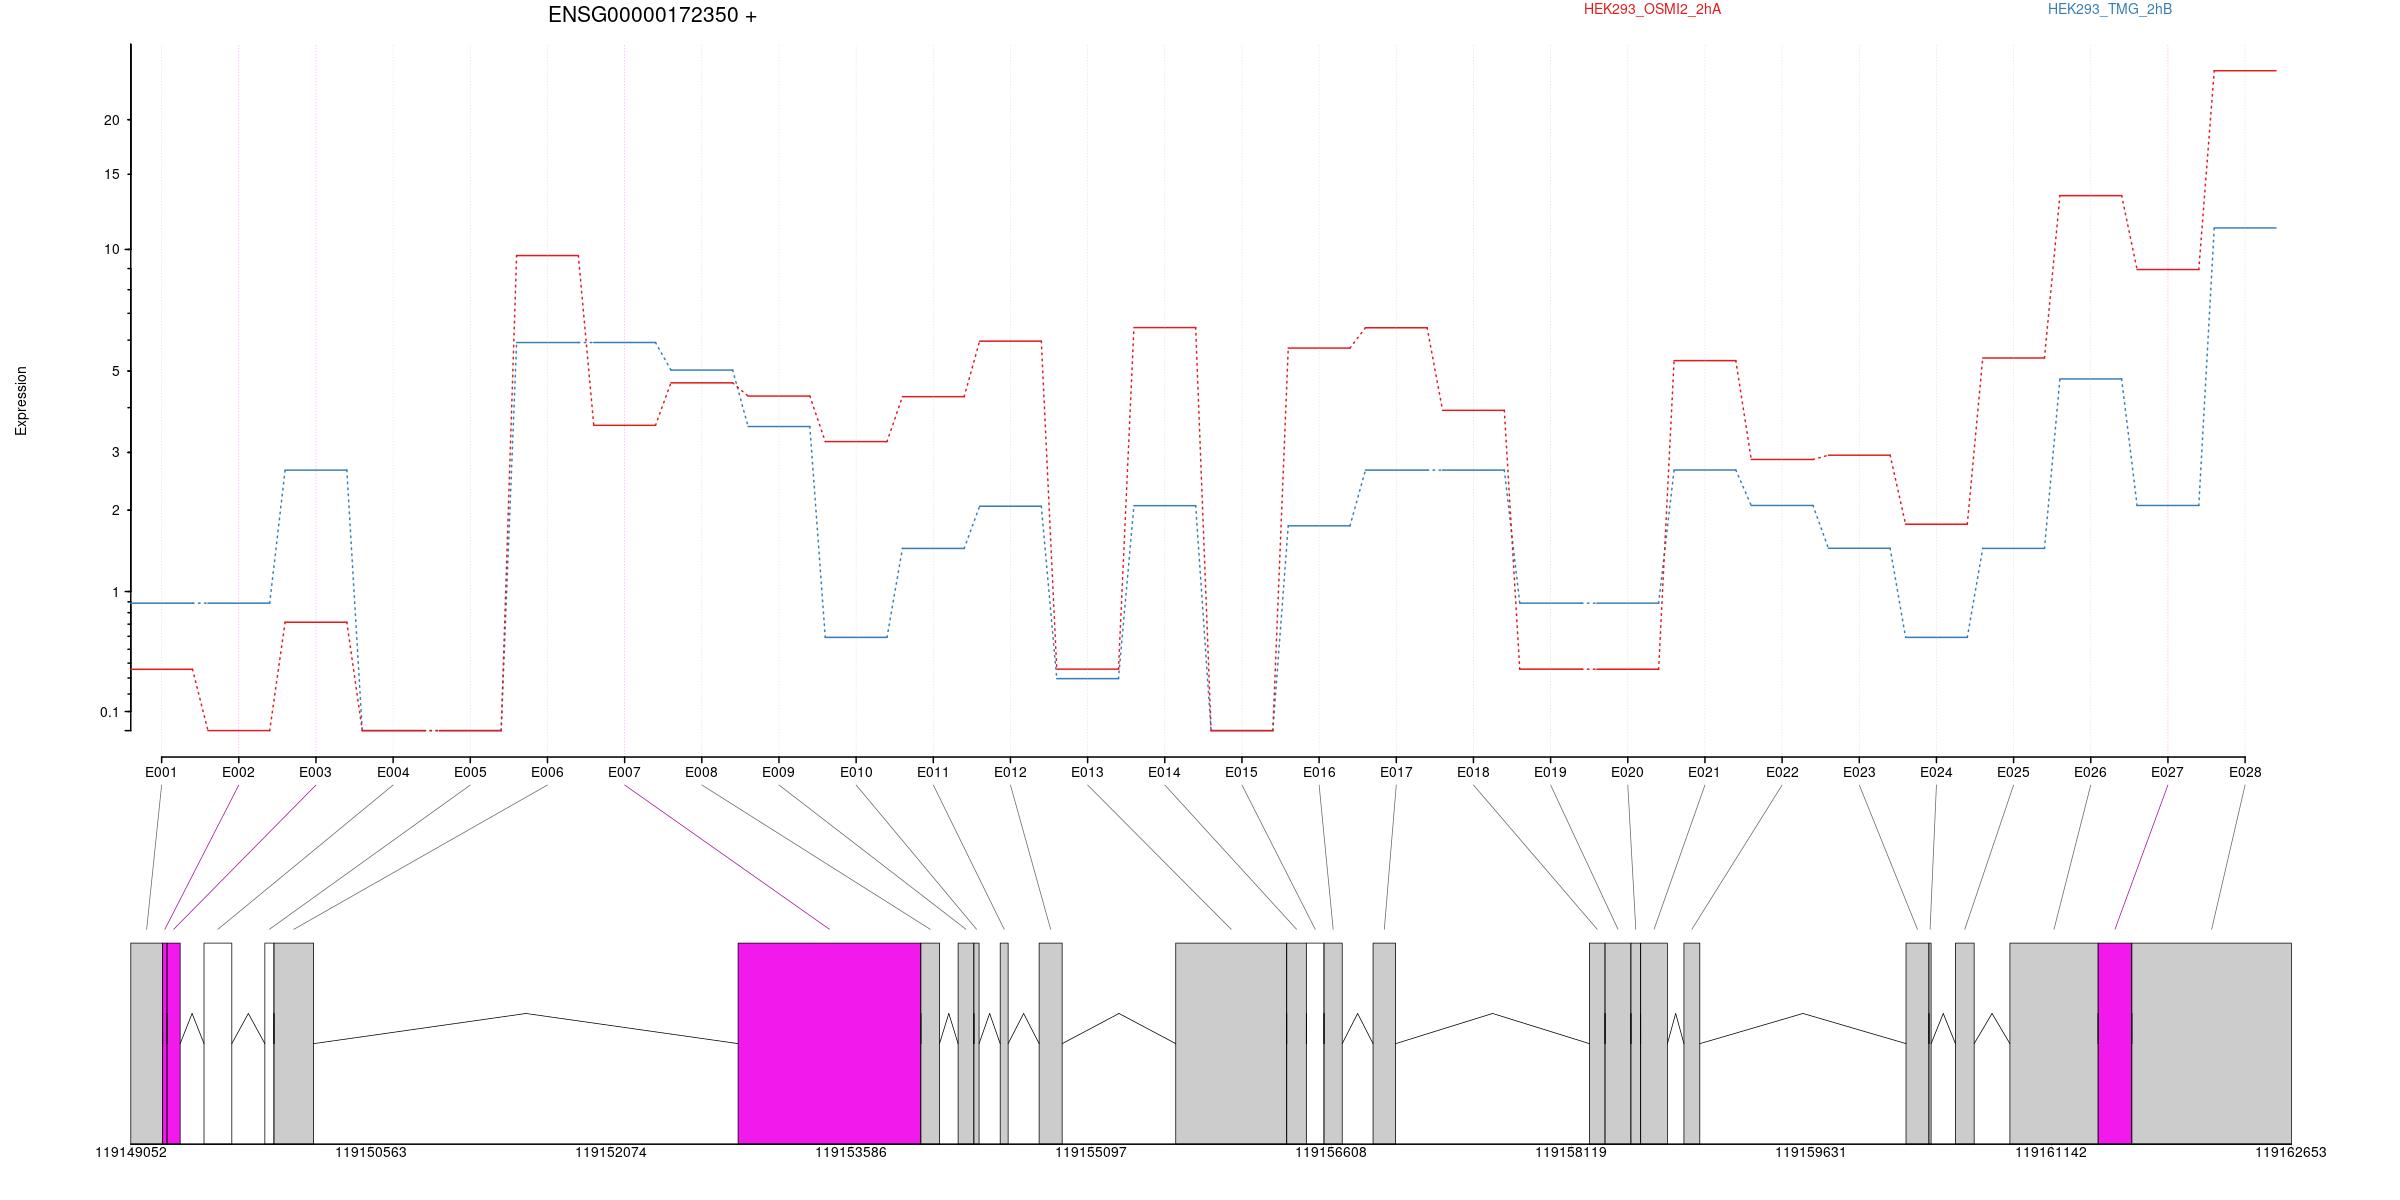2400x1200 pixels.
Task: Click the y-axis tick value 15
Action: 111,174
